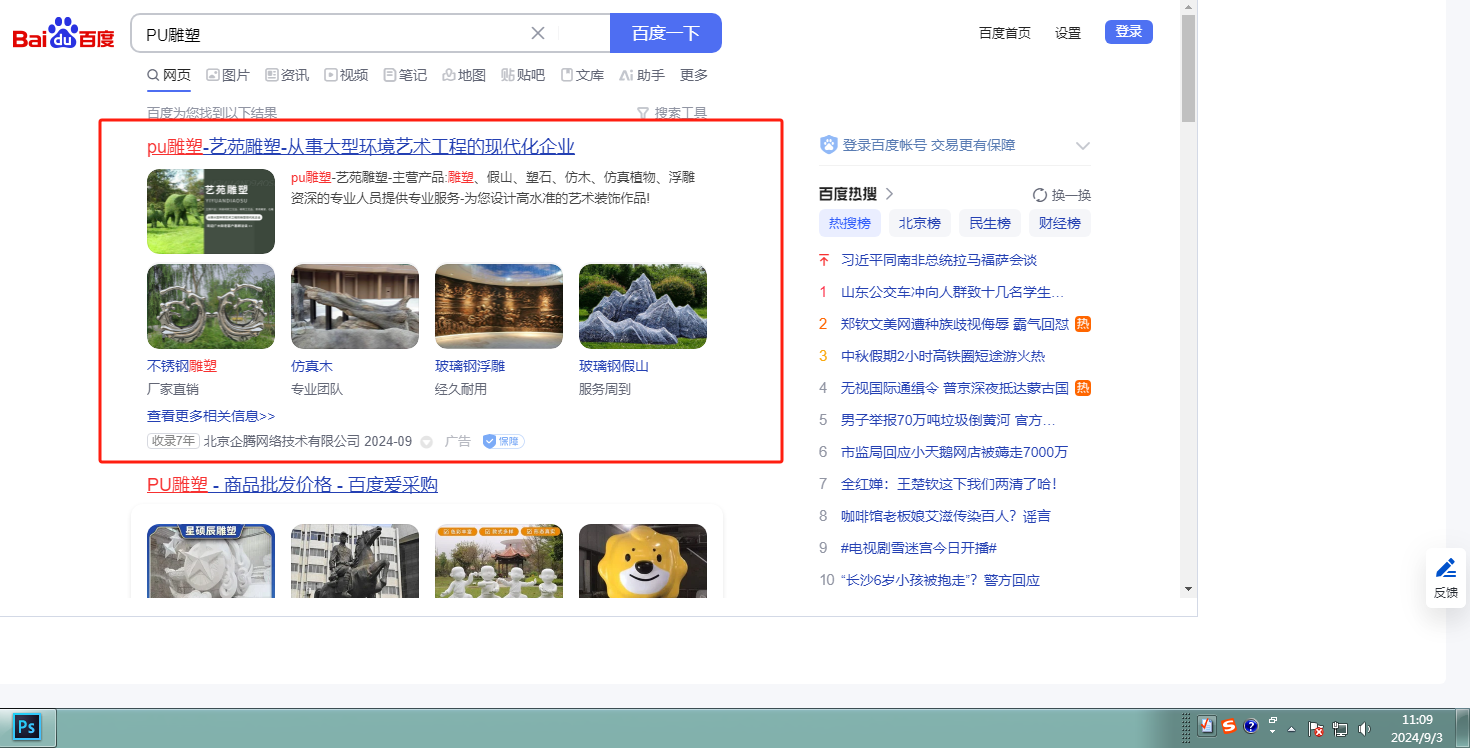1470x748 pixels.
Task: Switch to the 图片 tab
Action: click(228, 75)
